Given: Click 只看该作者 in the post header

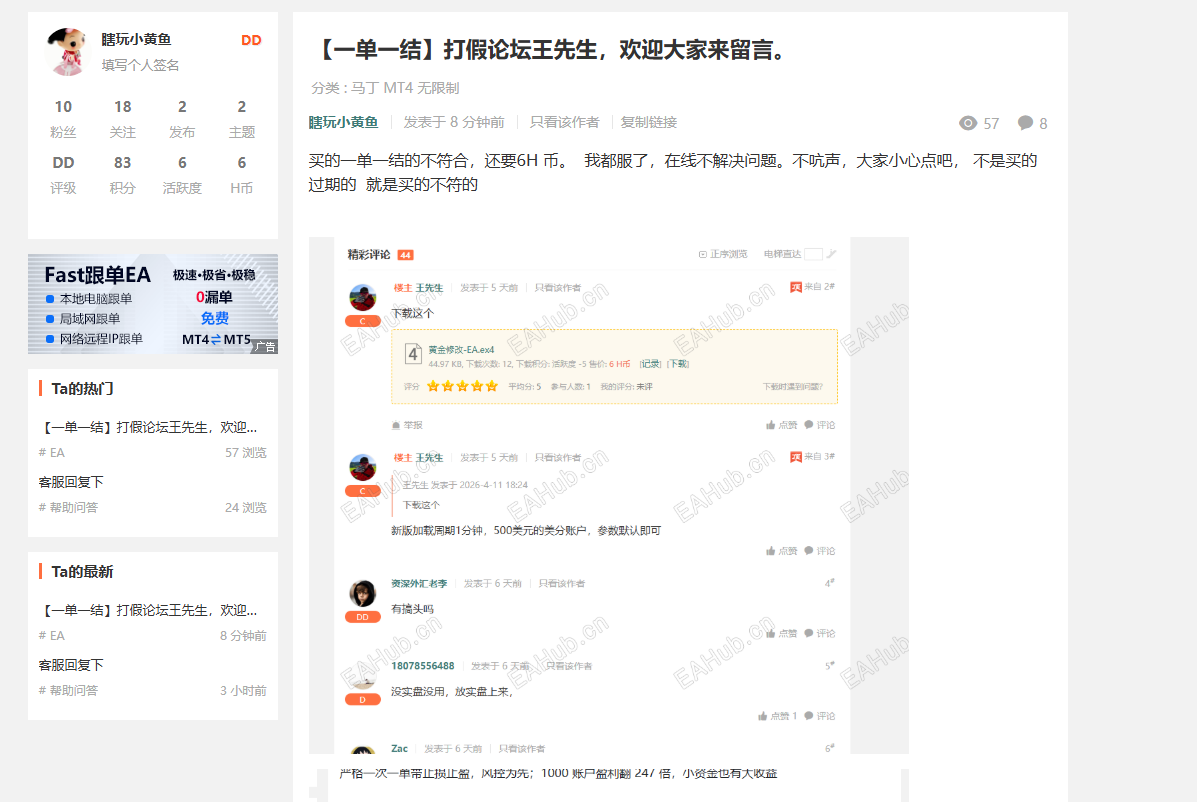Looking at the screenshot, I should [x=565, y=122].
